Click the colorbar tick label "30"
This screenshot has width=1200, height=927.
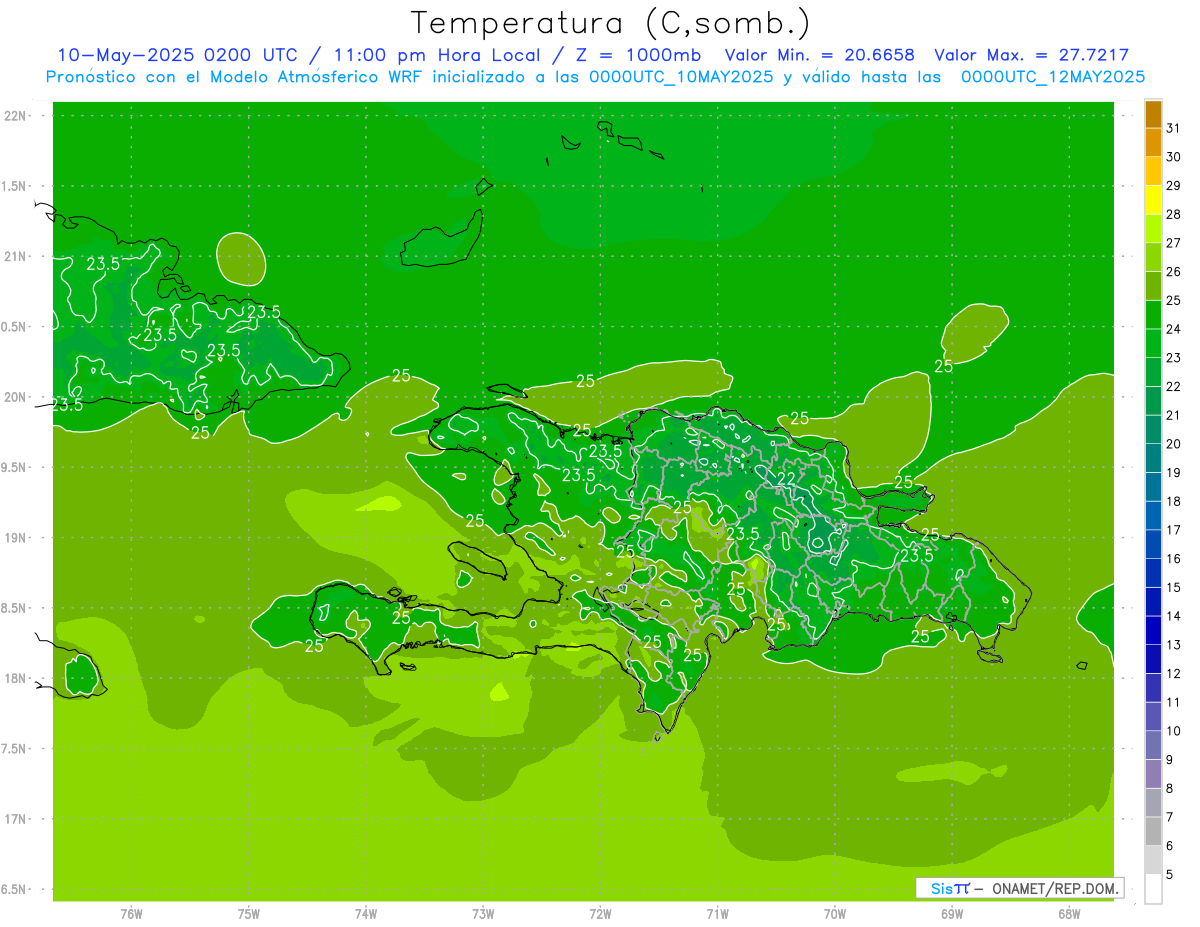[x=1174, y=157]
